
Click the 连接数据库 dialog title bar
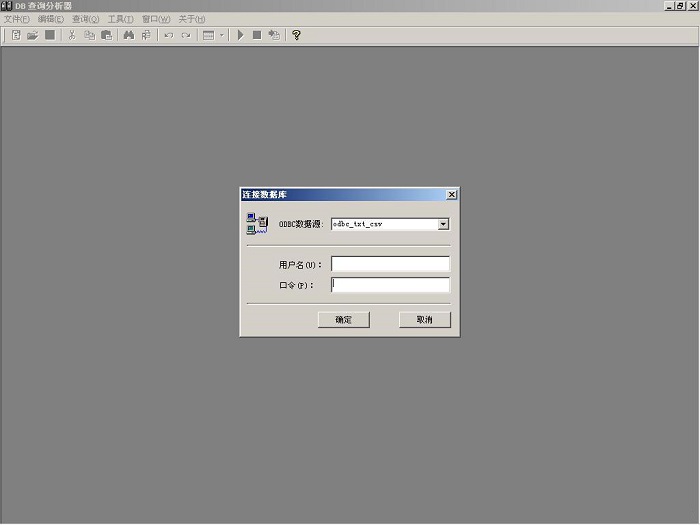pos(350,194)
